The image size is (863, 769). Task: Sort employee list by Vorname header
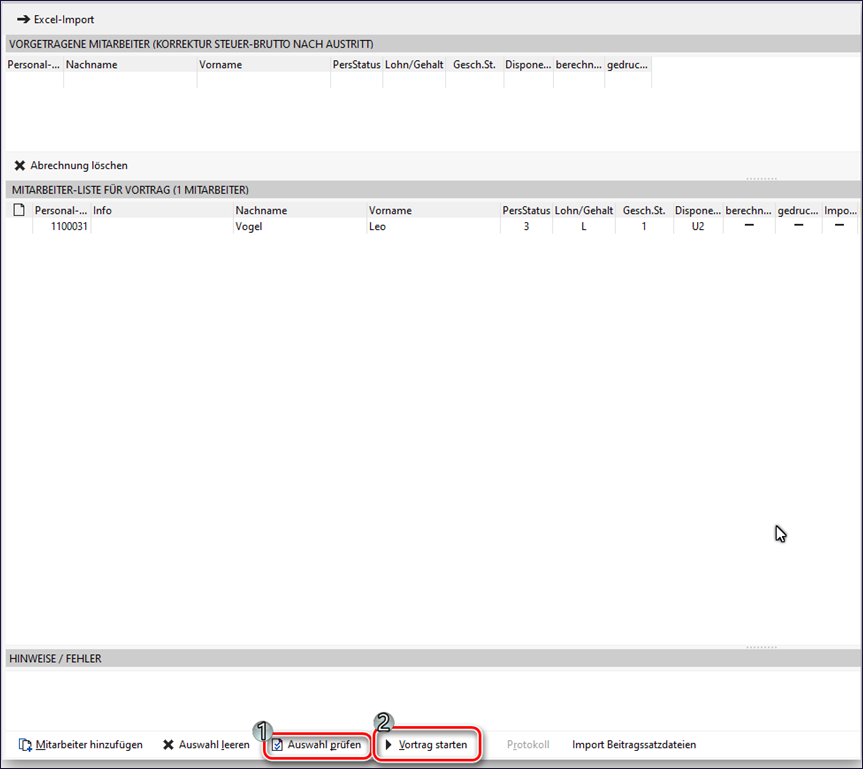coord(434,210)
